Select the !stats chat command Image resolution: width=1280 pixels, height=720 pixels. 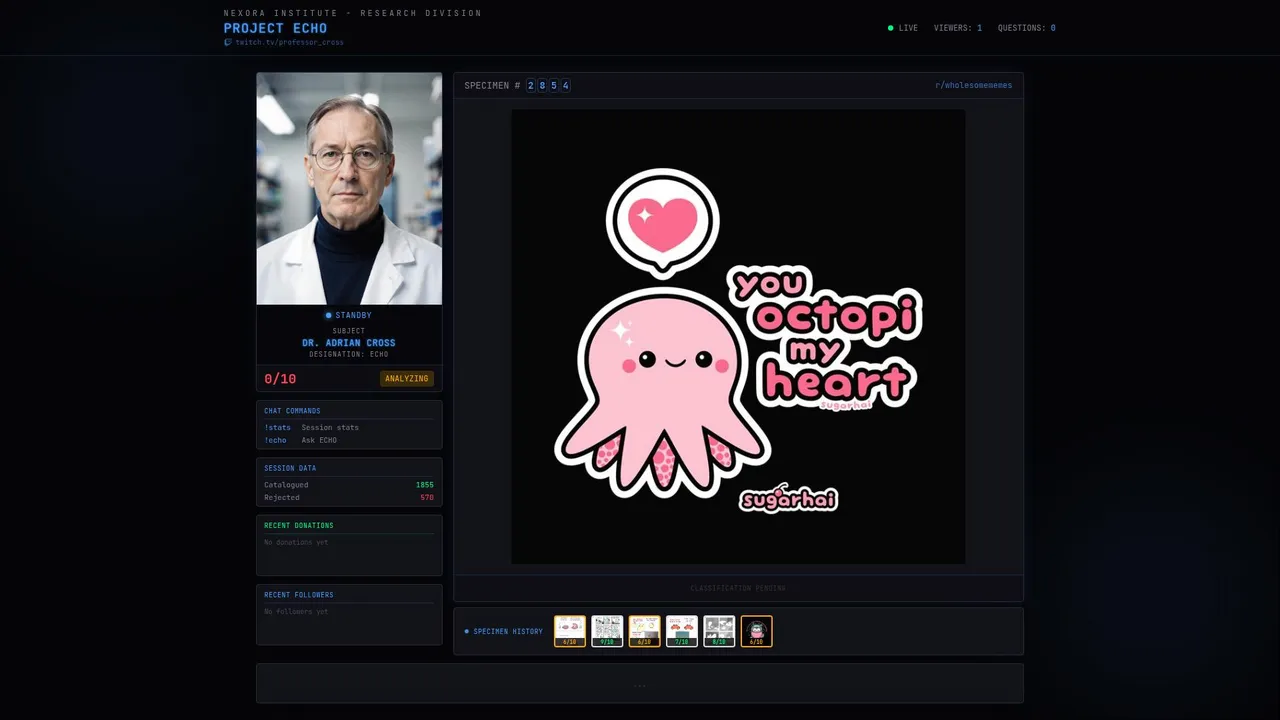click(277, 427)
